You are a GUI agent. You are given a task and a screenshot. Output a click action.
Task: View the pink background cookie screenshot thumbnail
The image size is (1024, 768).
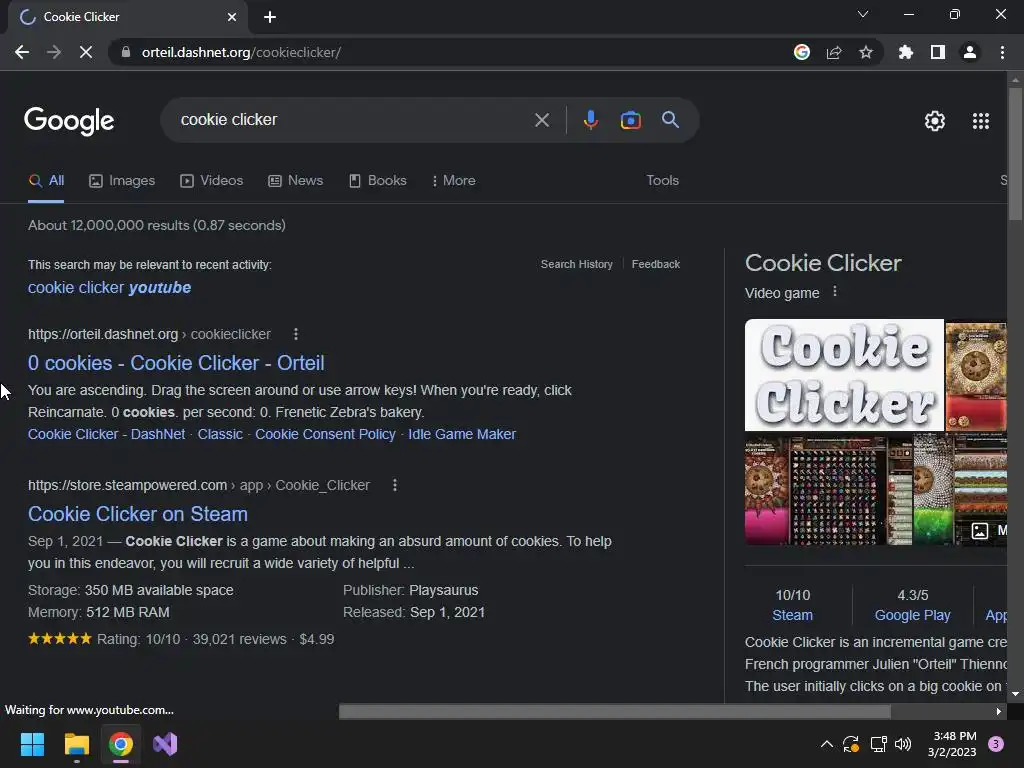point(767,490)
